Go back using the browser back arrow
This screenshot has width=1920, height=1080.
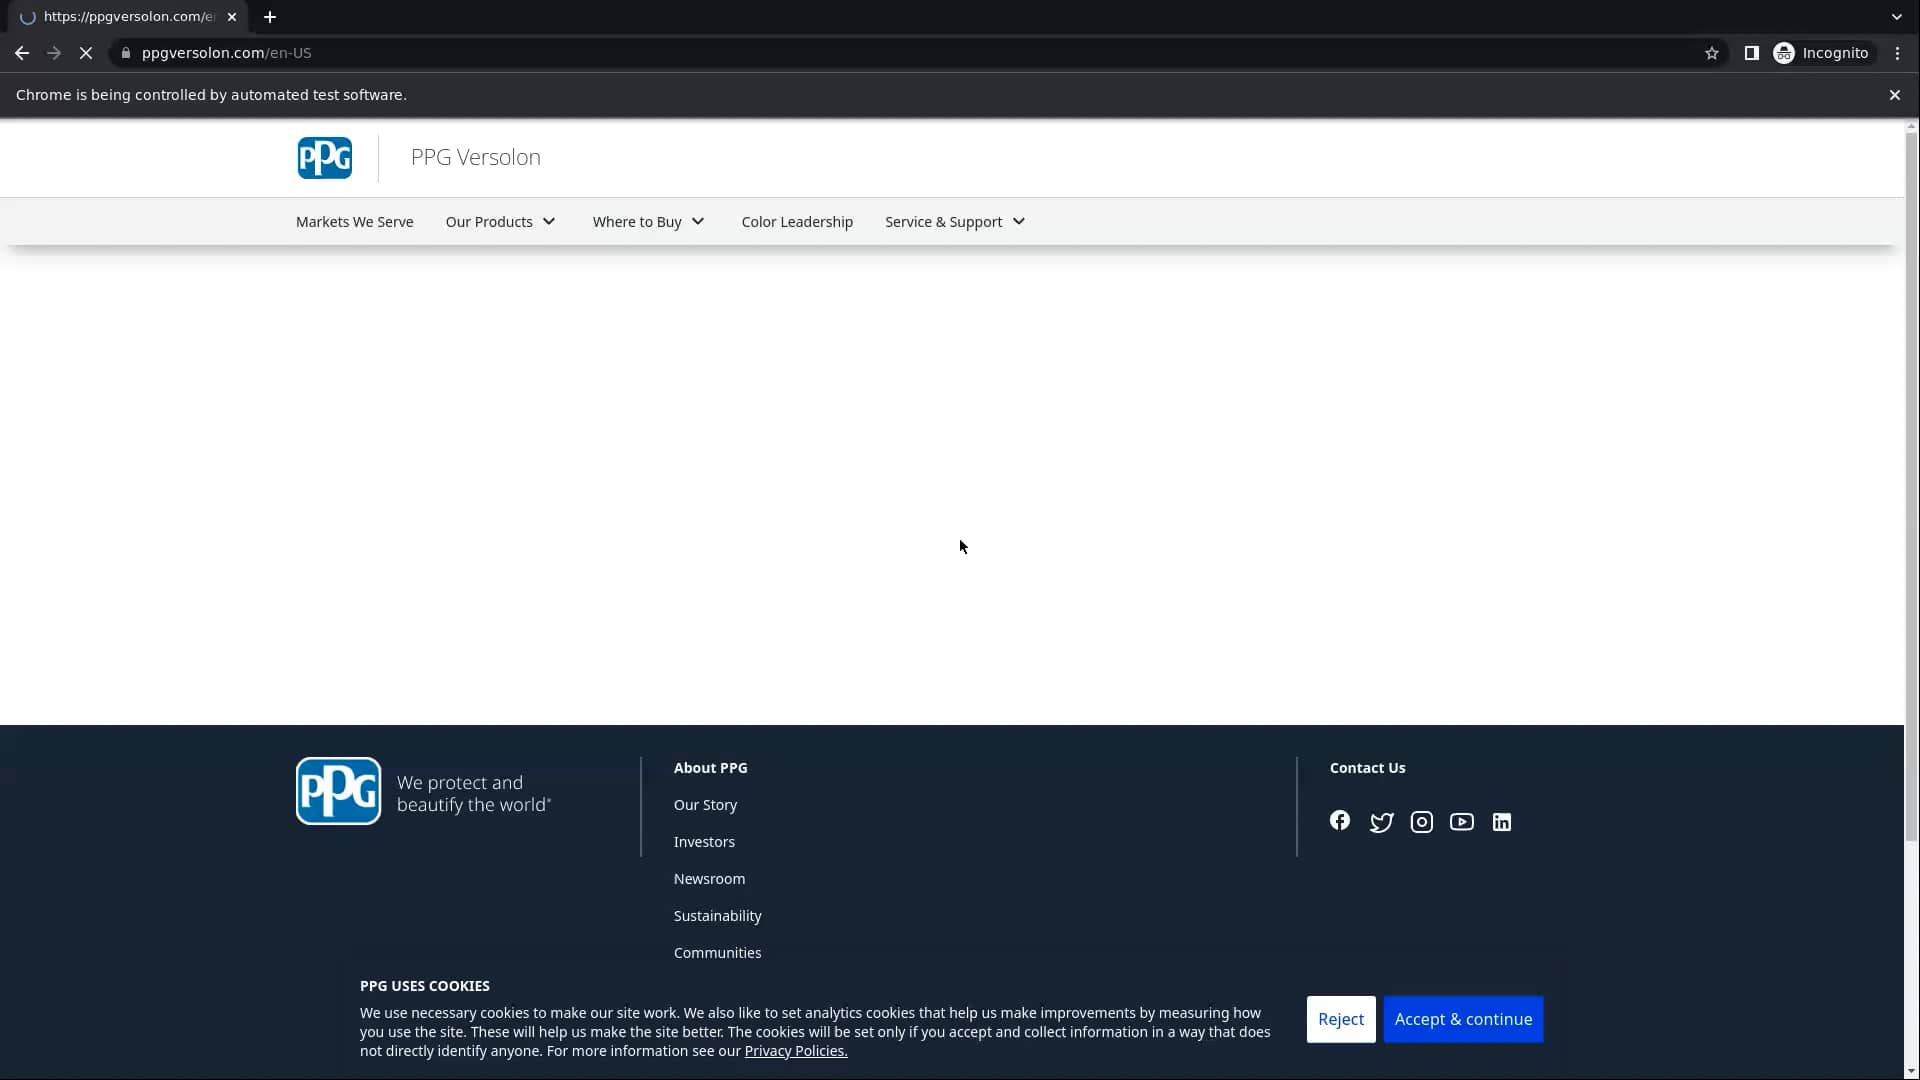click(22, 53)
